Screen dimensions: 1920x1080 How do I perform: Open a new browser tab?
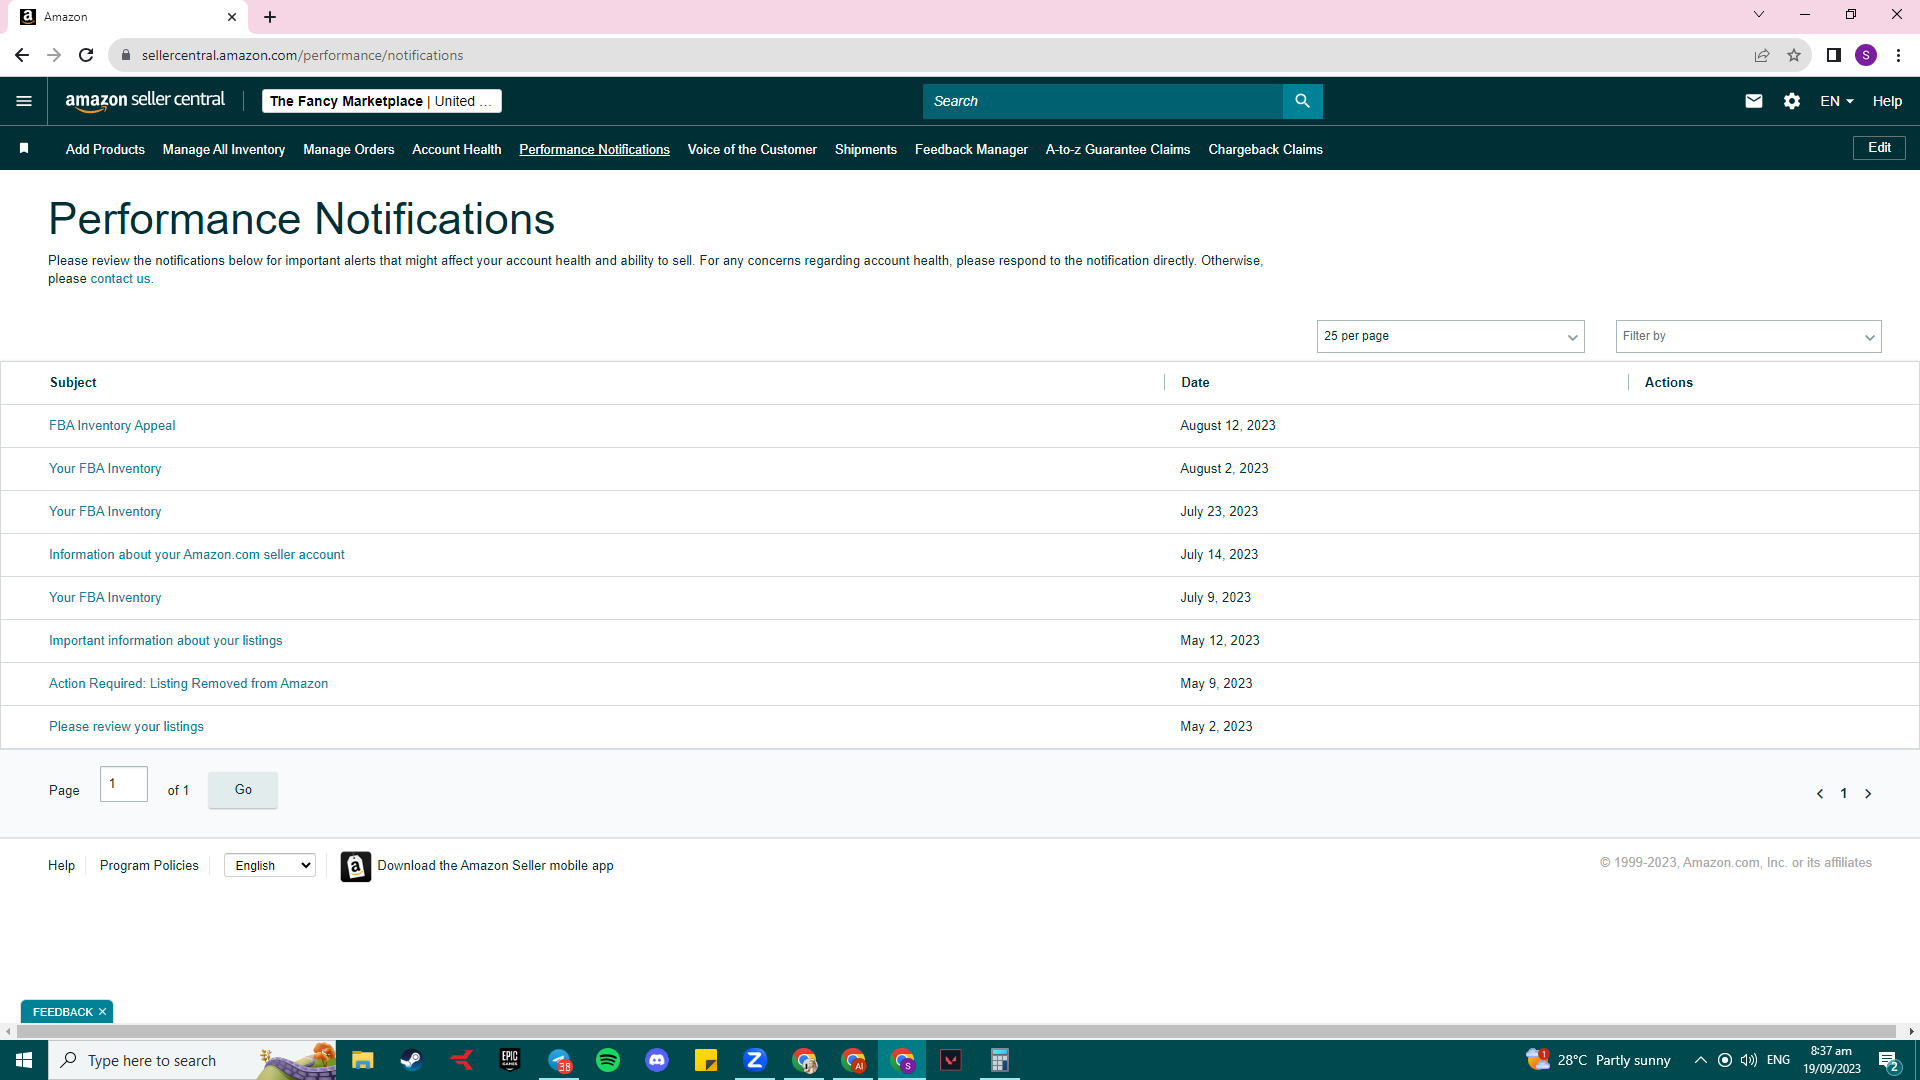[x=270, y=17]
